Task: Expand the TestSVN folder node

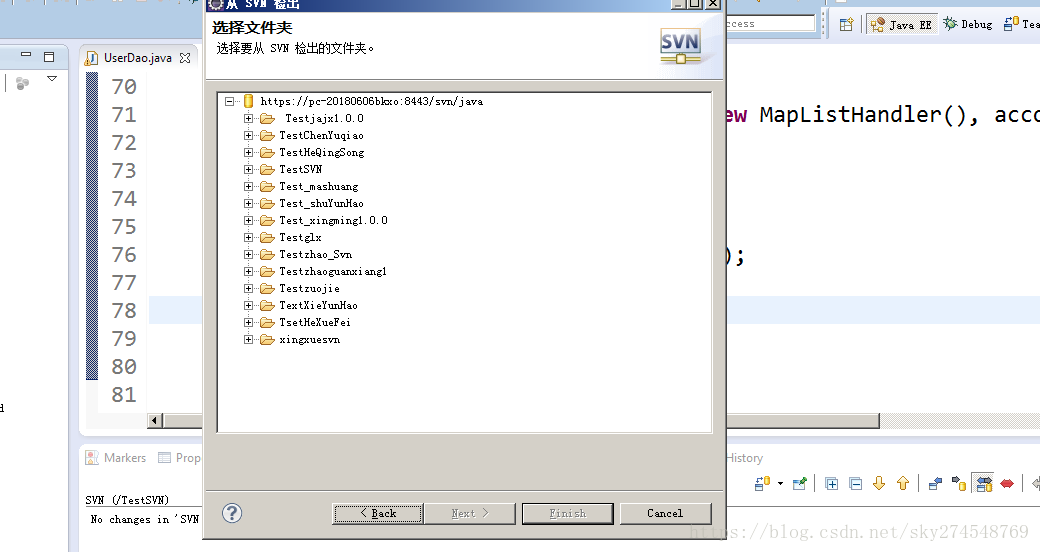Action: click(248, 169)
